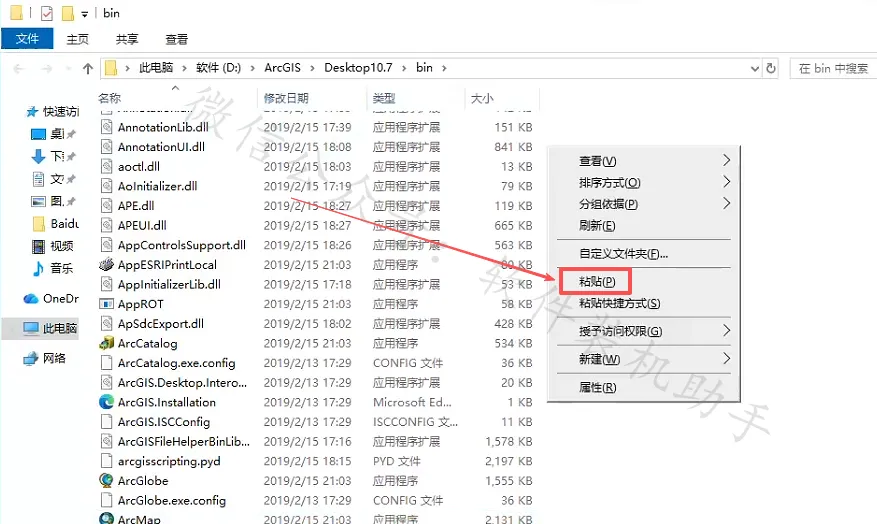Select AppESRIPrintLocal application icon
The image size is (877, 524).
(x=106, y=264)
